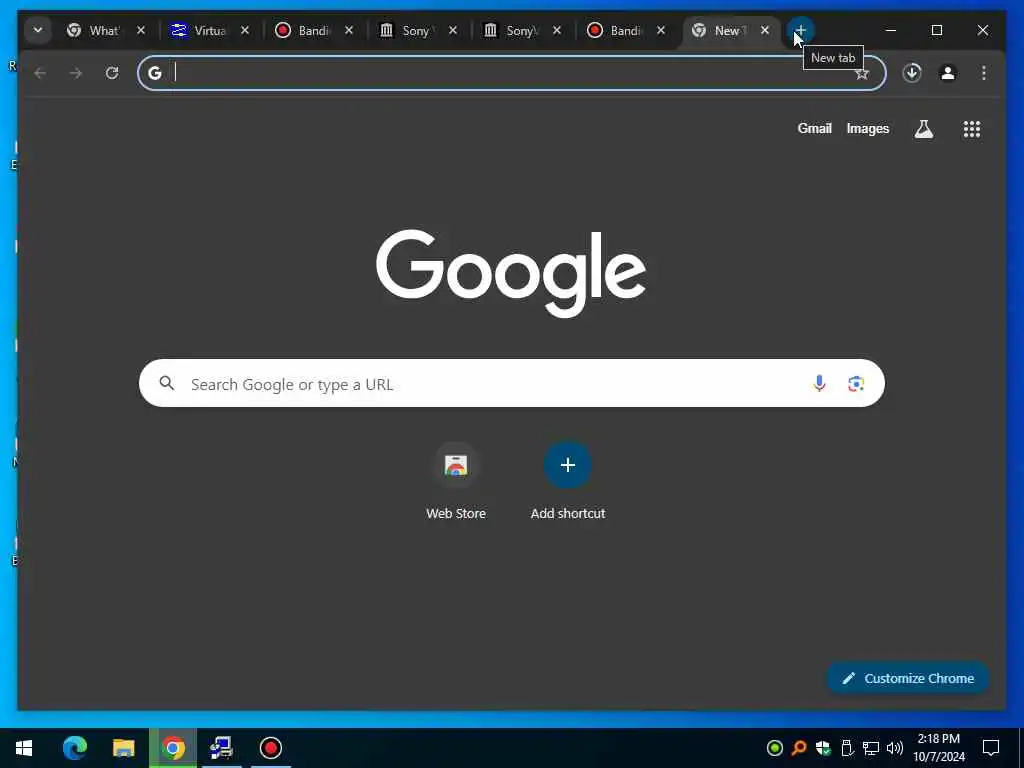Viewport: 1024px width, 768px height.
Task: Click the magnifier icon in search box
Action: [167, 383]
